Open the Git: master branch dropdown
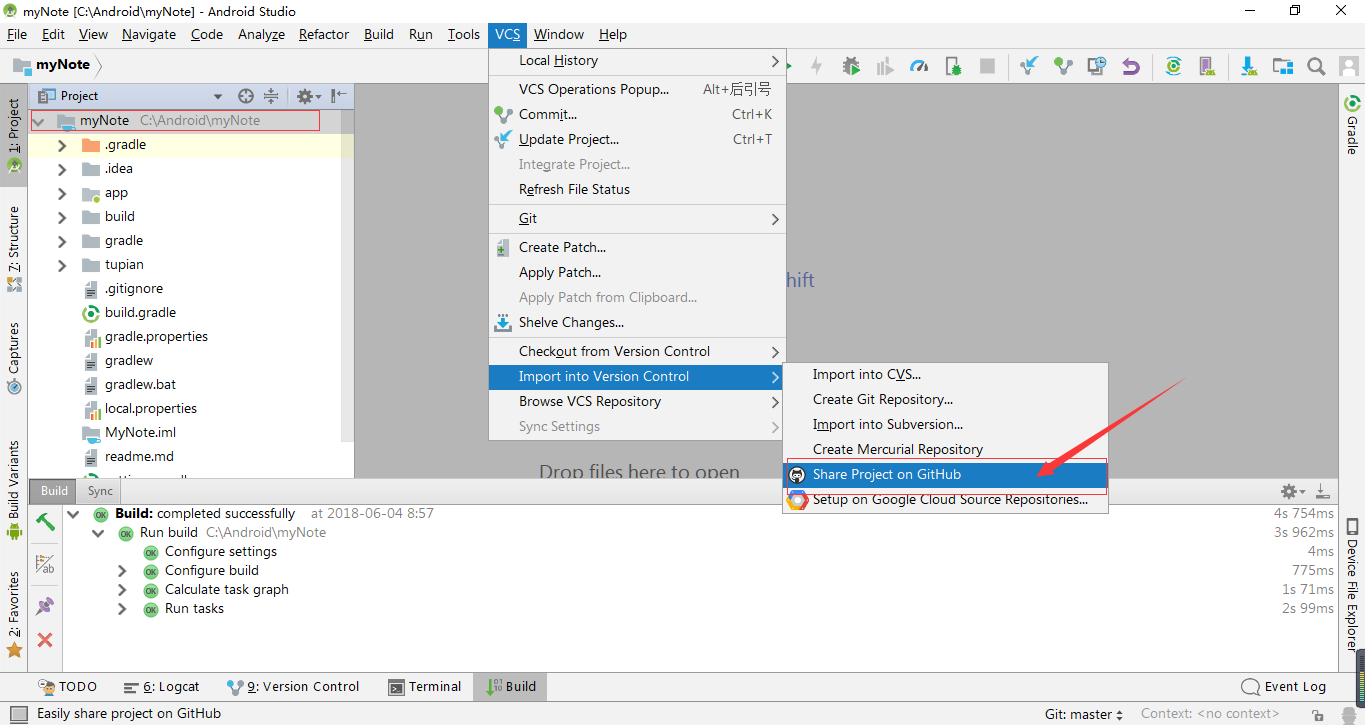Screen dimensions: 1365x725 click(x=1084, y=714)
